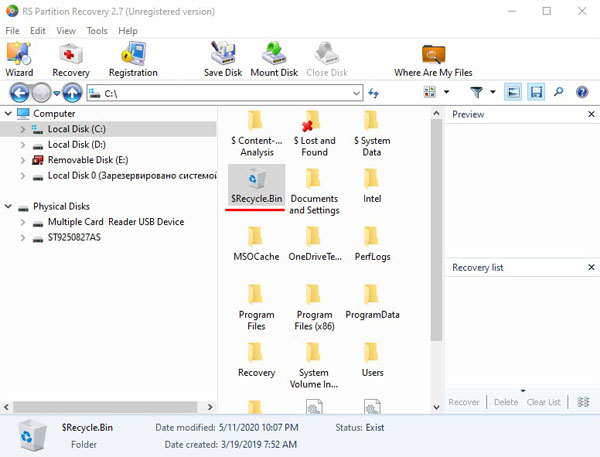Select the $ Lost and Found folder
Screen dimensions: 600x457
tap(315, 133)
